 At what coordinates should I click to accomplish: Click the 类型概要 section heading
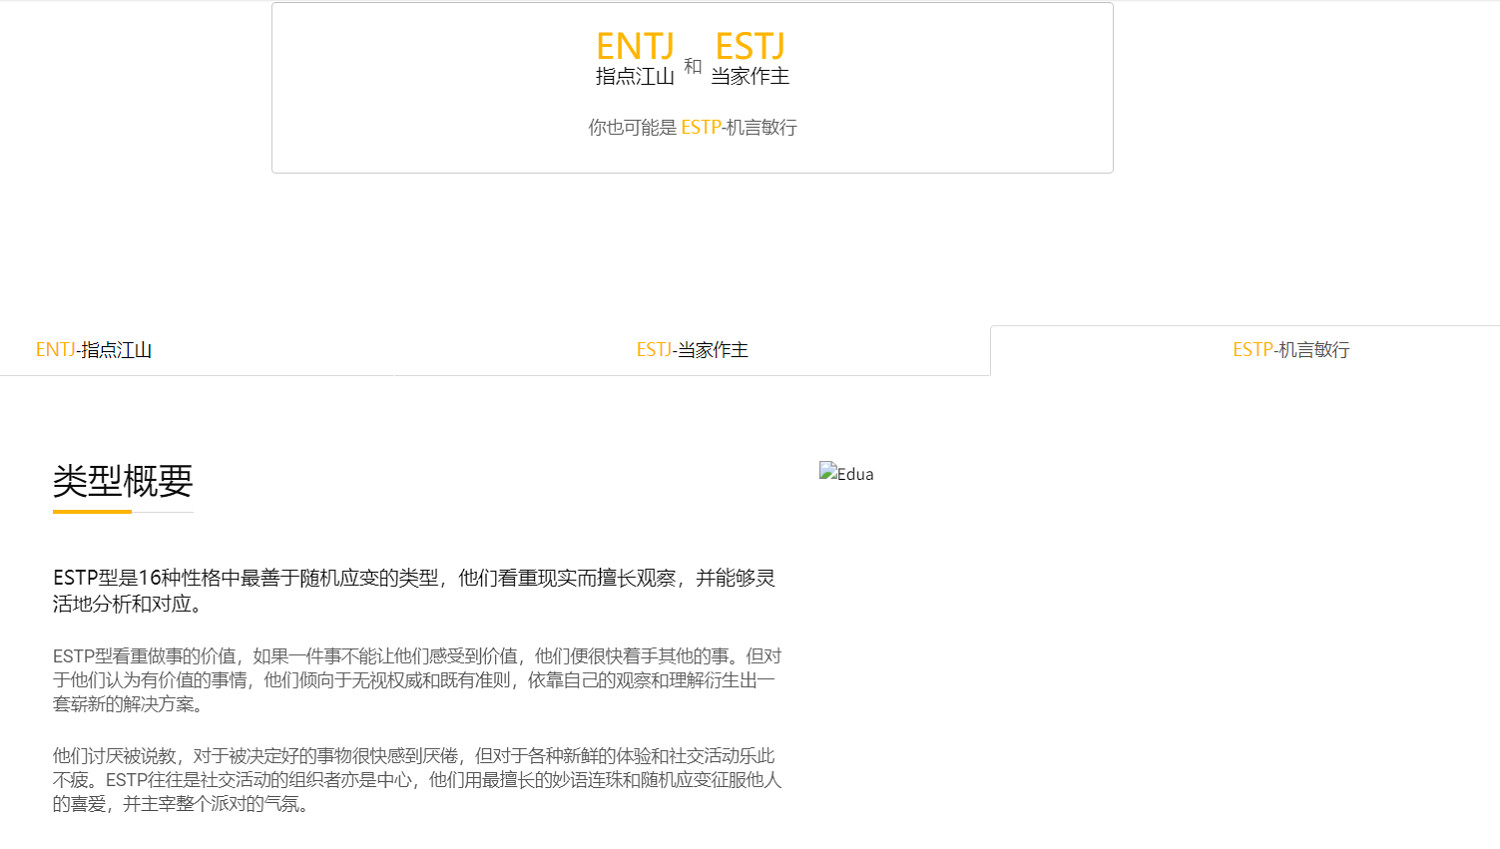[x=122, y=481]
